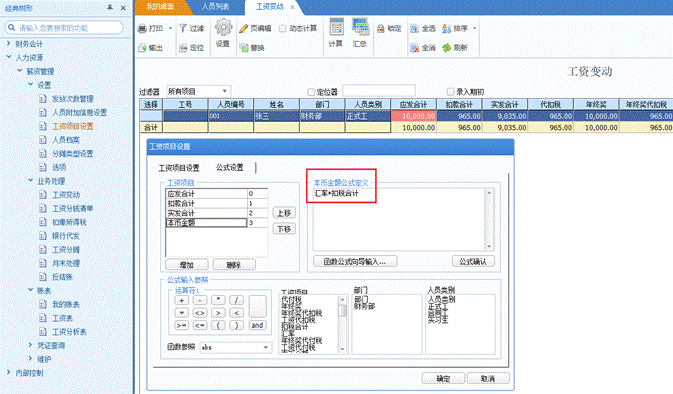Open the Settings (设置) gear icon

coord(223,28)
